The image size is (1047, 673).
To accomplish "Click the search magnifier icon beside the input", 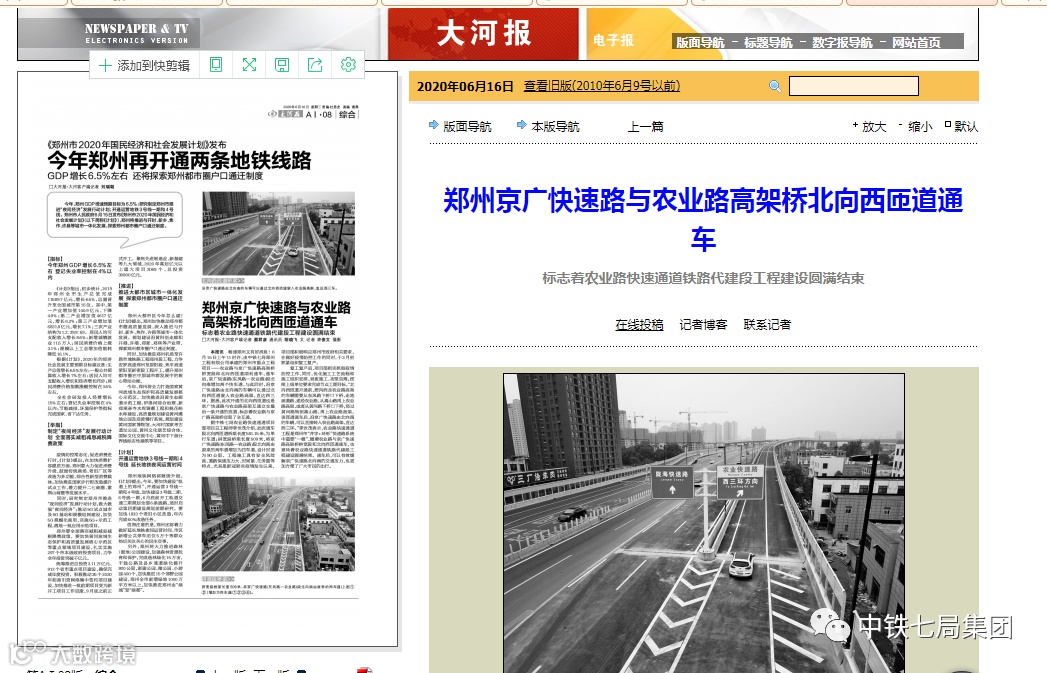I will (775, 86).
